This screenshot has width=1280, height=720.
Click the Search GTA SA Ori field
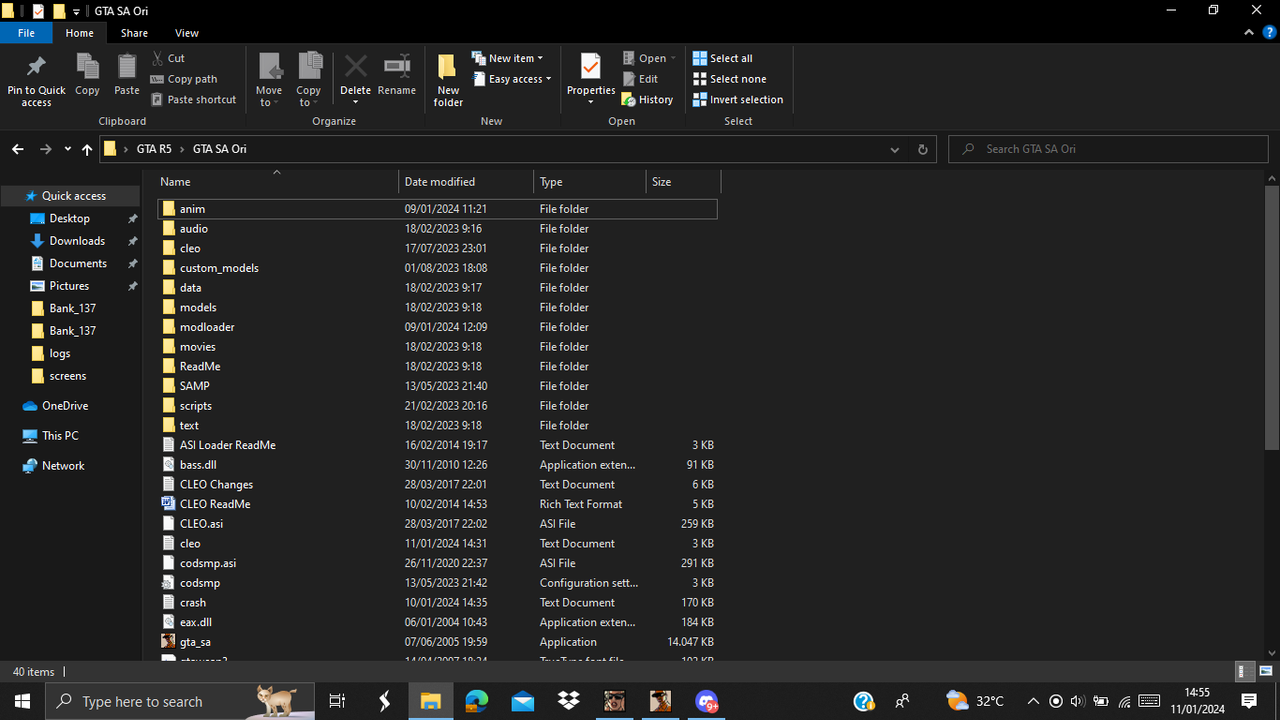1108,149
